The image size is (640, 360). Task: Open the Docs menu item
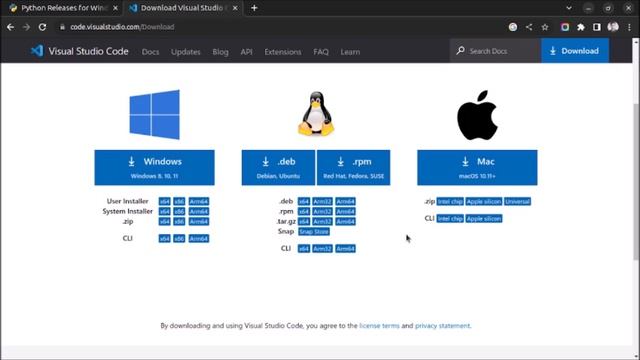click(x=150, y=52)
